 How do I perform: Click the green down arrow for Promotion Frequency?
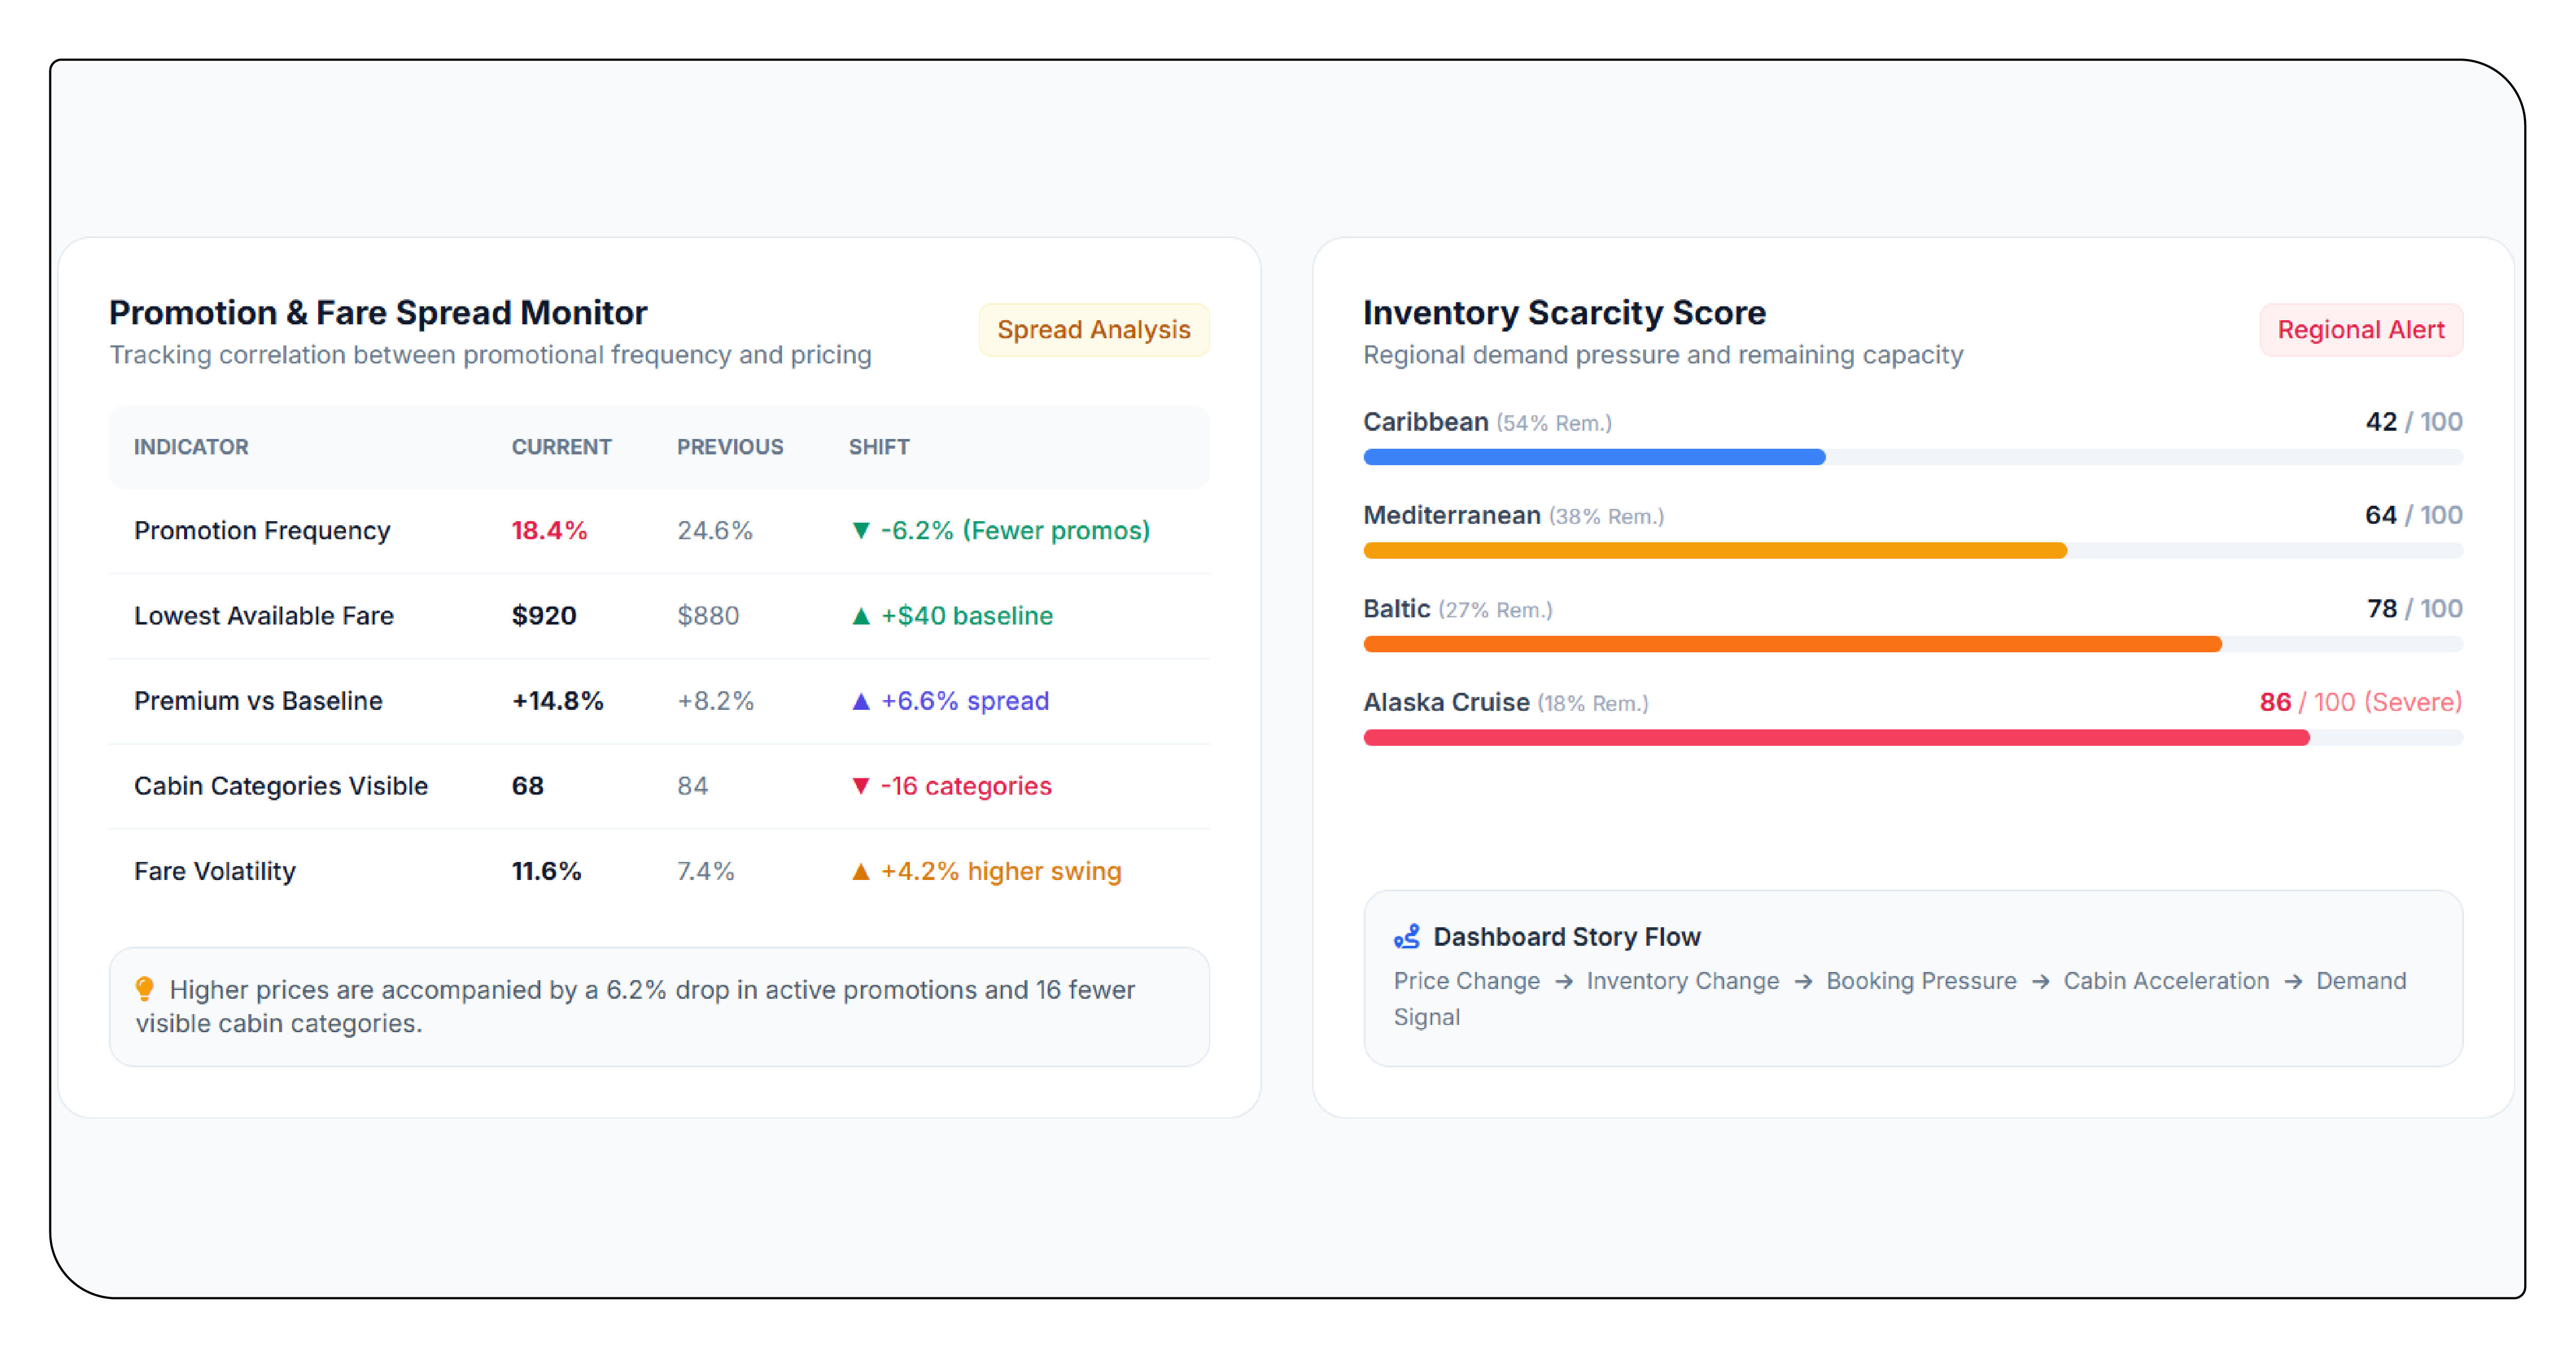point(860,530)
